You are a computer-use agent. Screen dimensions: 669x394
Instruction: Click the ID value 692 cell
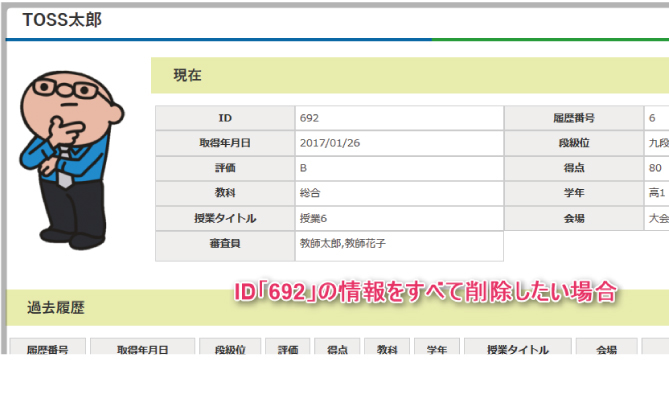tap(399, 118)
